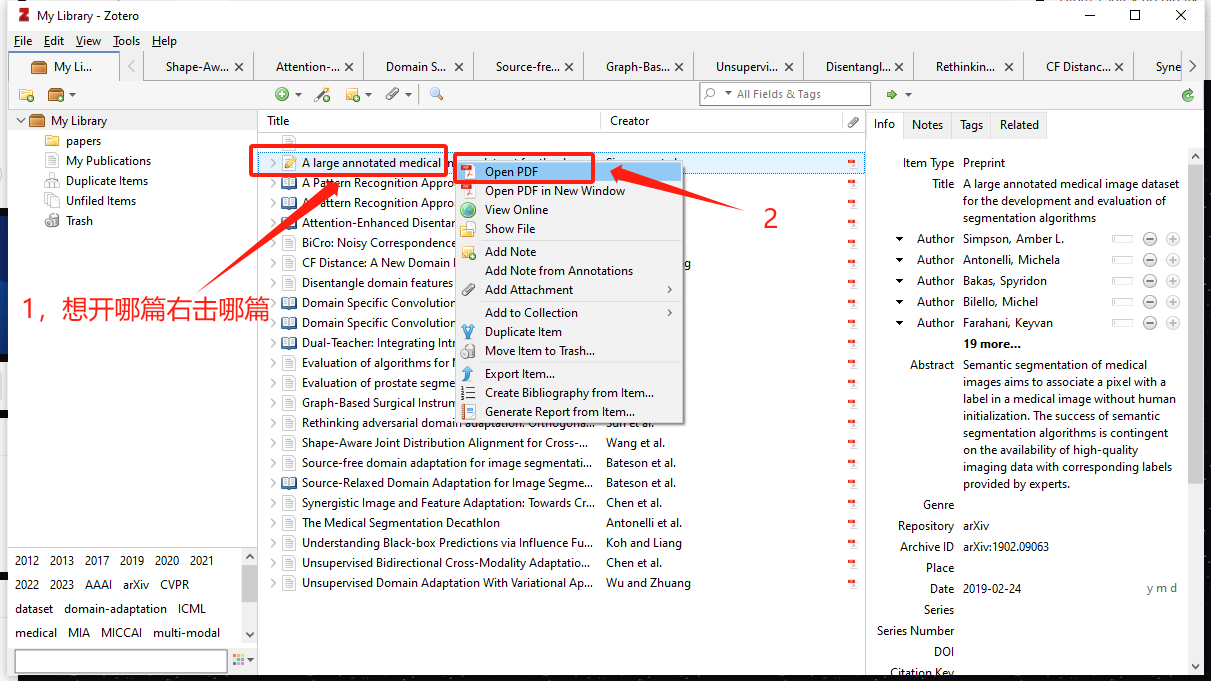Close the Rethinkin... tab
Image resolution: width=1211 pixels, height=681 pixels.
click(1009, 67)
